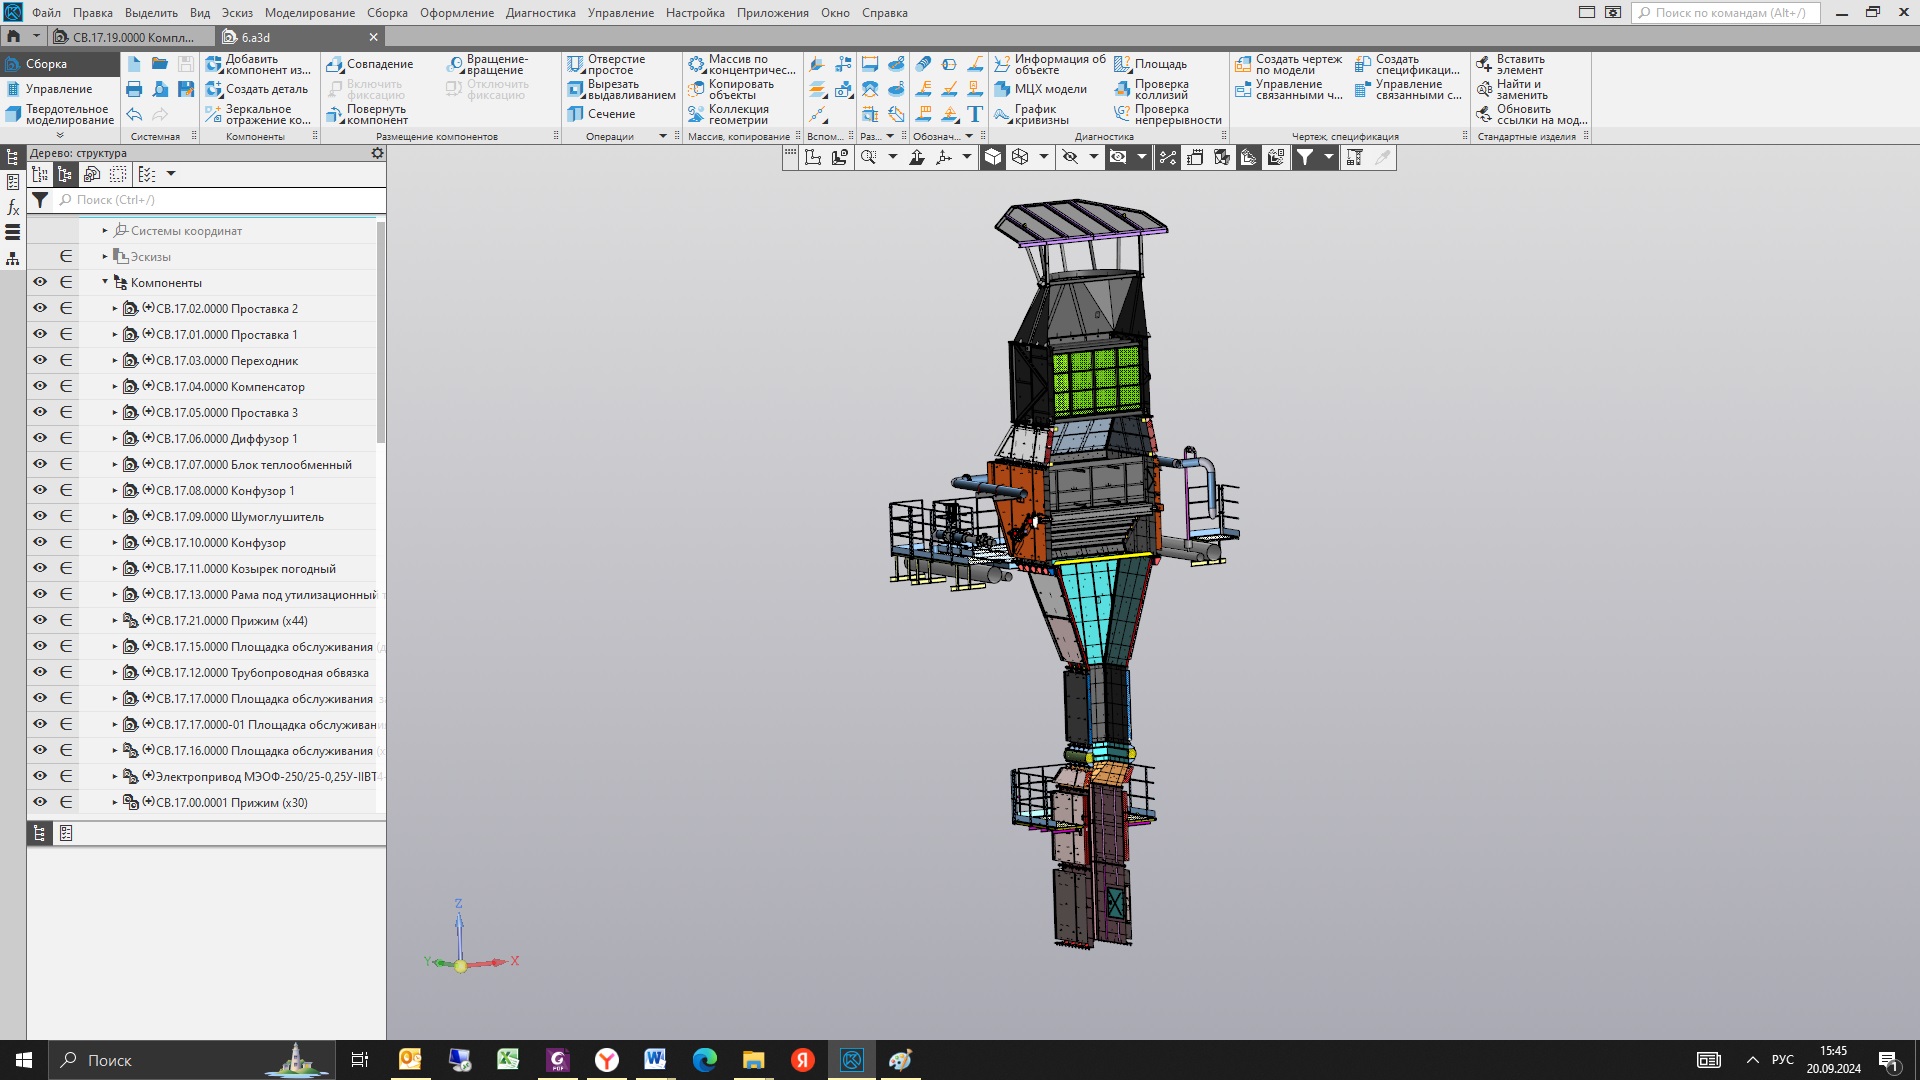Open the Диагностика menu

(x=540, y=13)
